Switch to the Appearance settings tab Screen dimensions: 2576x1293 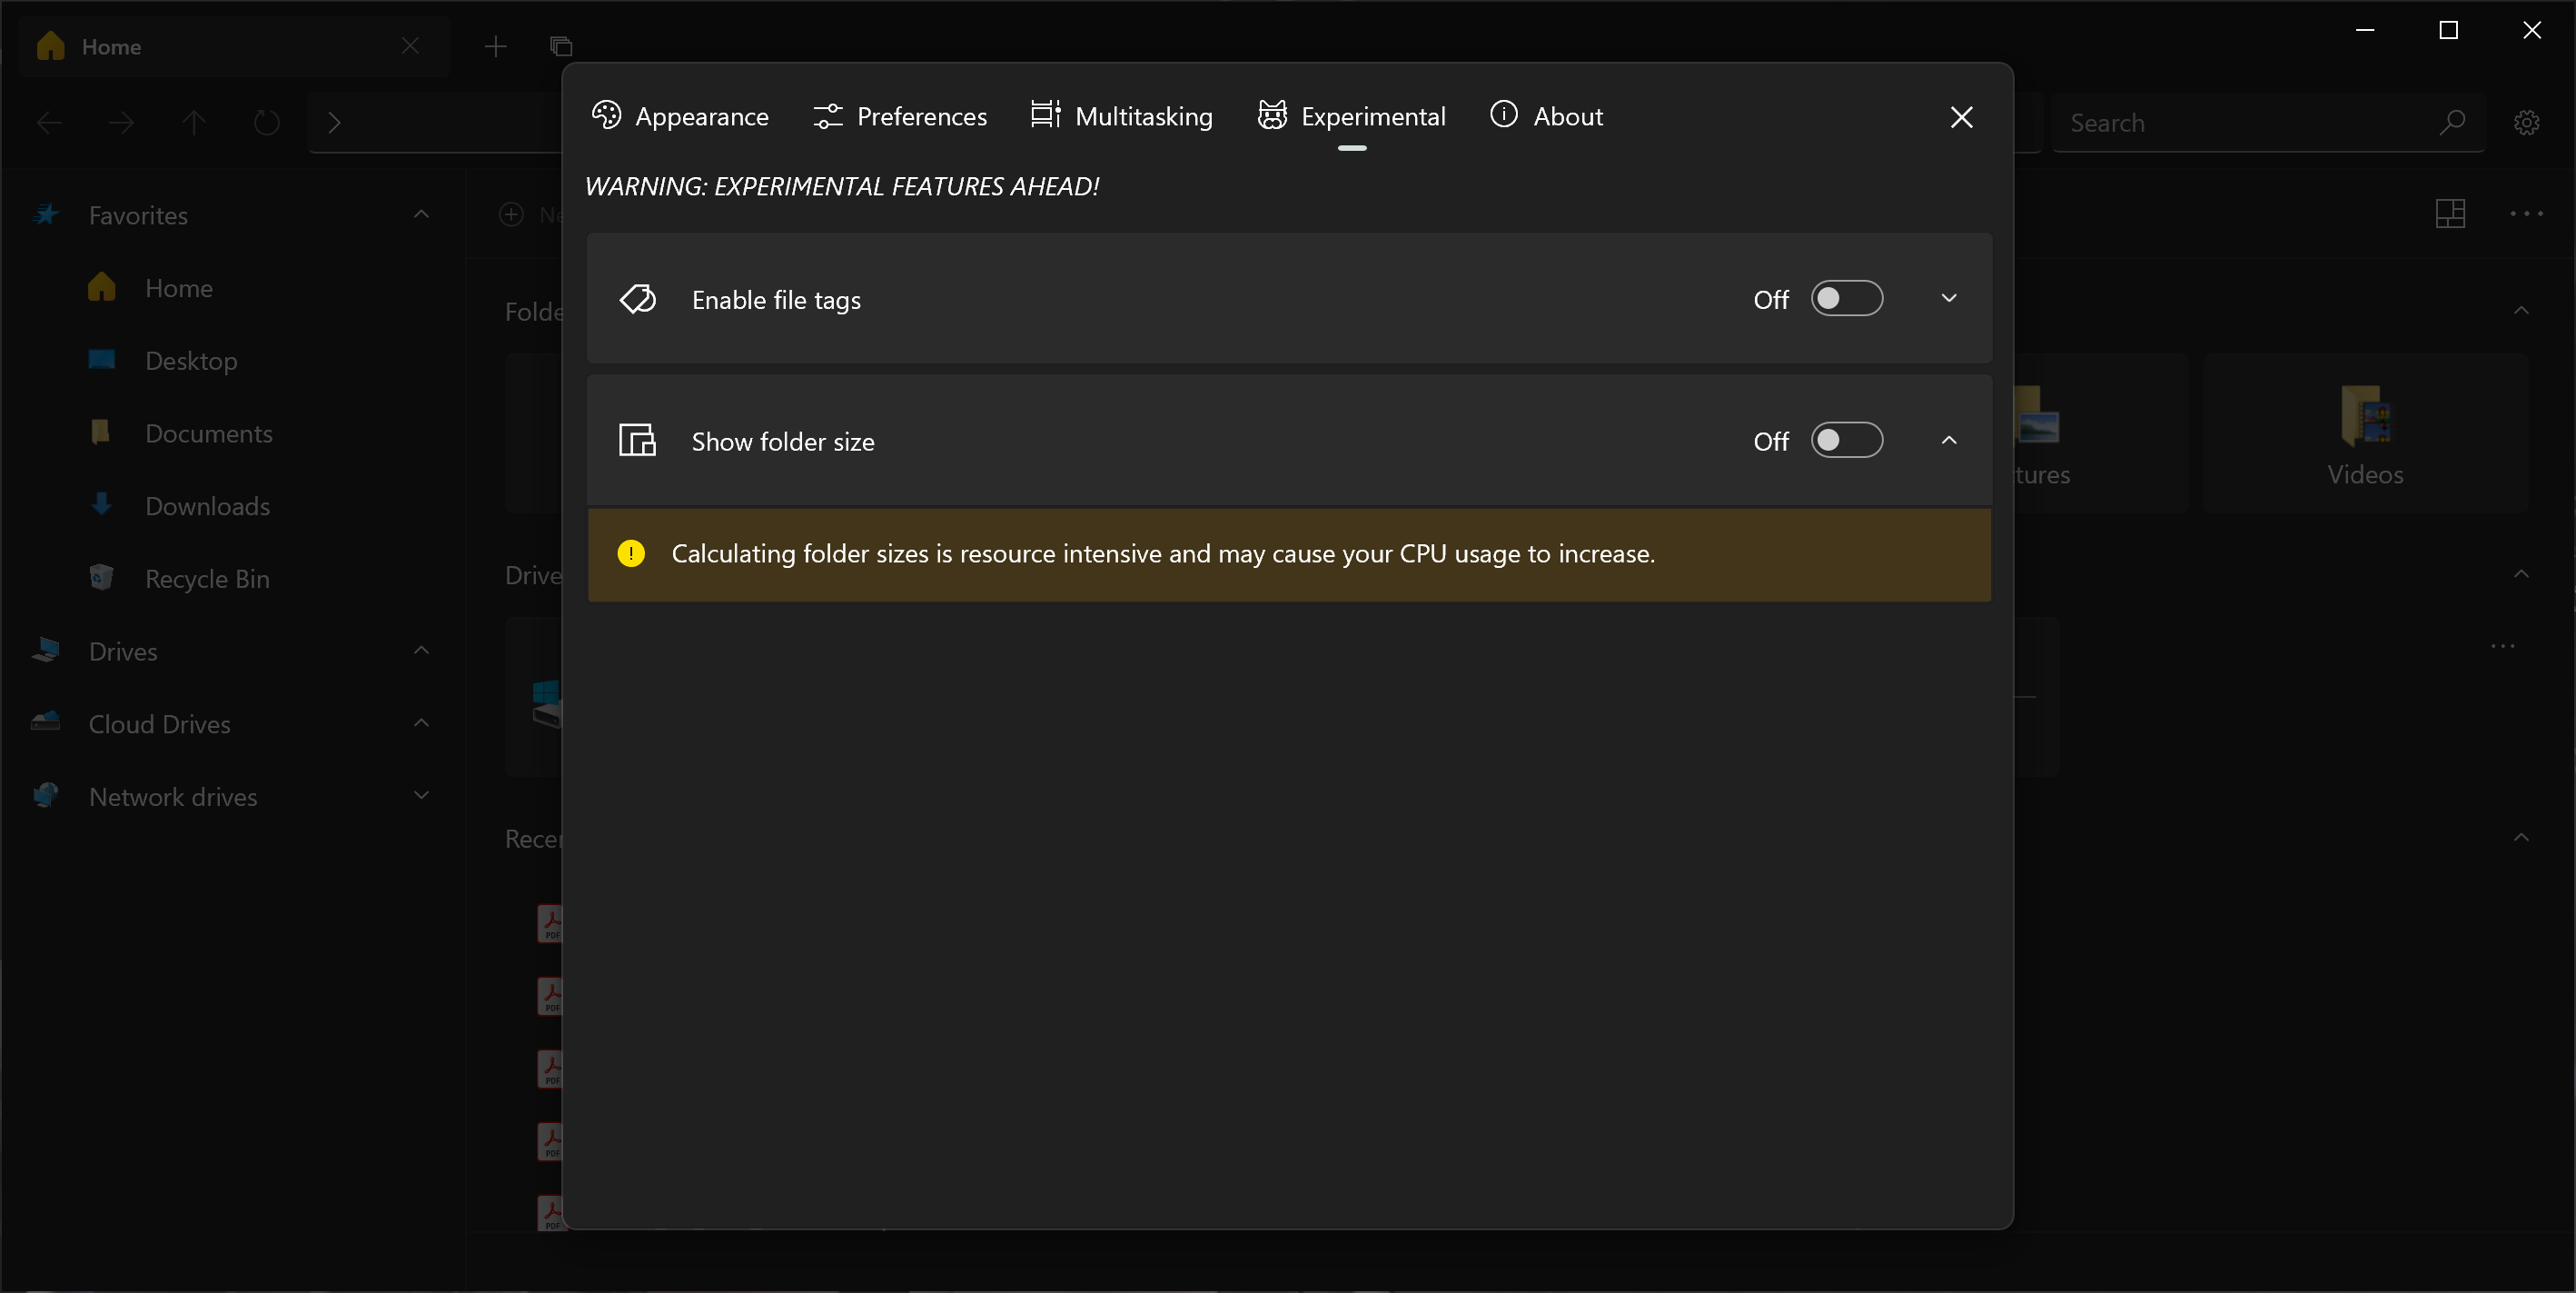[681, 116]
